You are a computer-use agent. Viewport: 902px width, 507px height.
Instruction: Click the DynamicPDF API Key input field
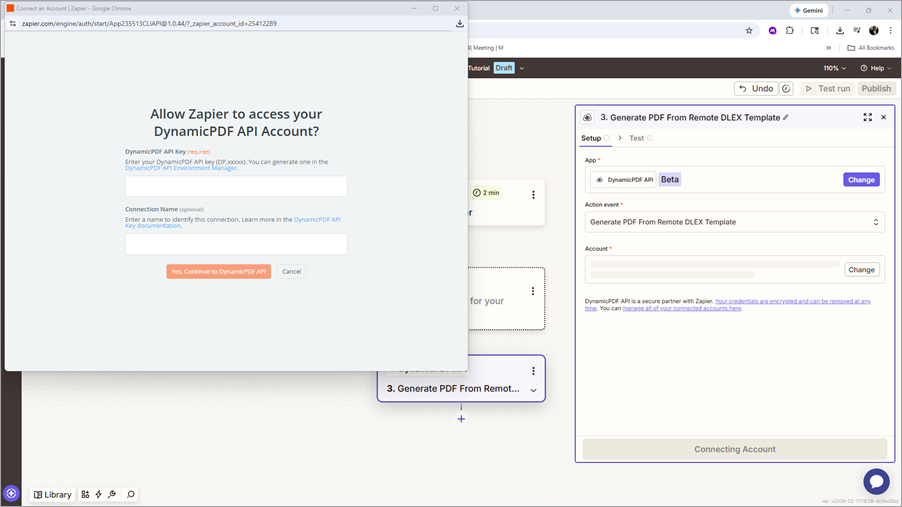pyautogui.click(x=236, y=187)
